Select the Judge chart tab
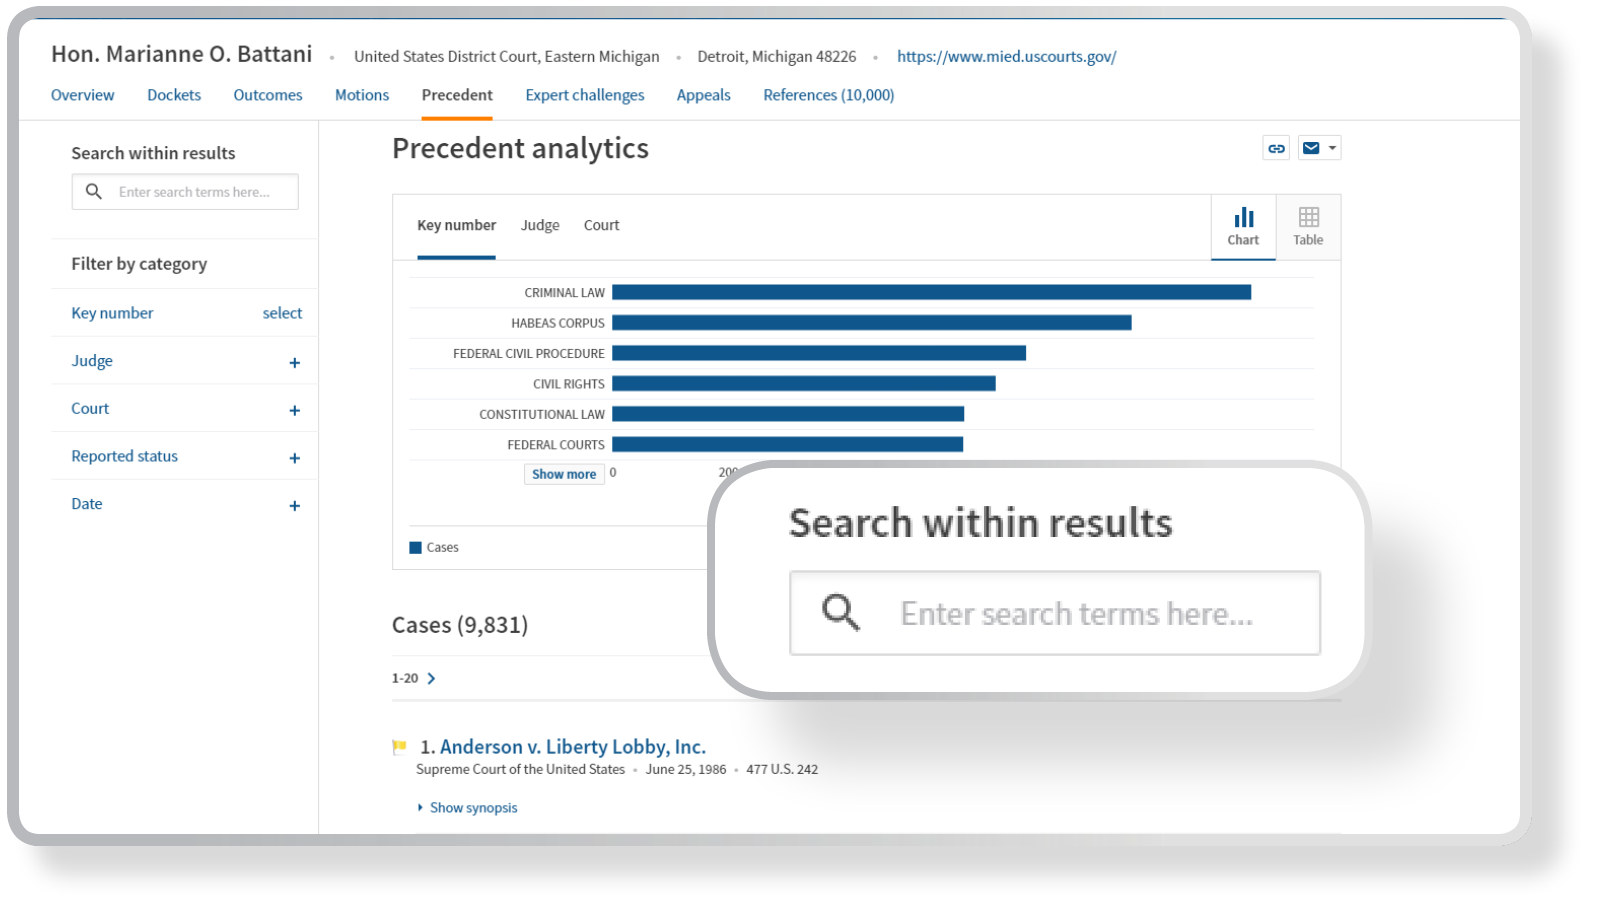The width and height of the screenshot is (1600, 900). pyautogui.click(x=540, y=226)
